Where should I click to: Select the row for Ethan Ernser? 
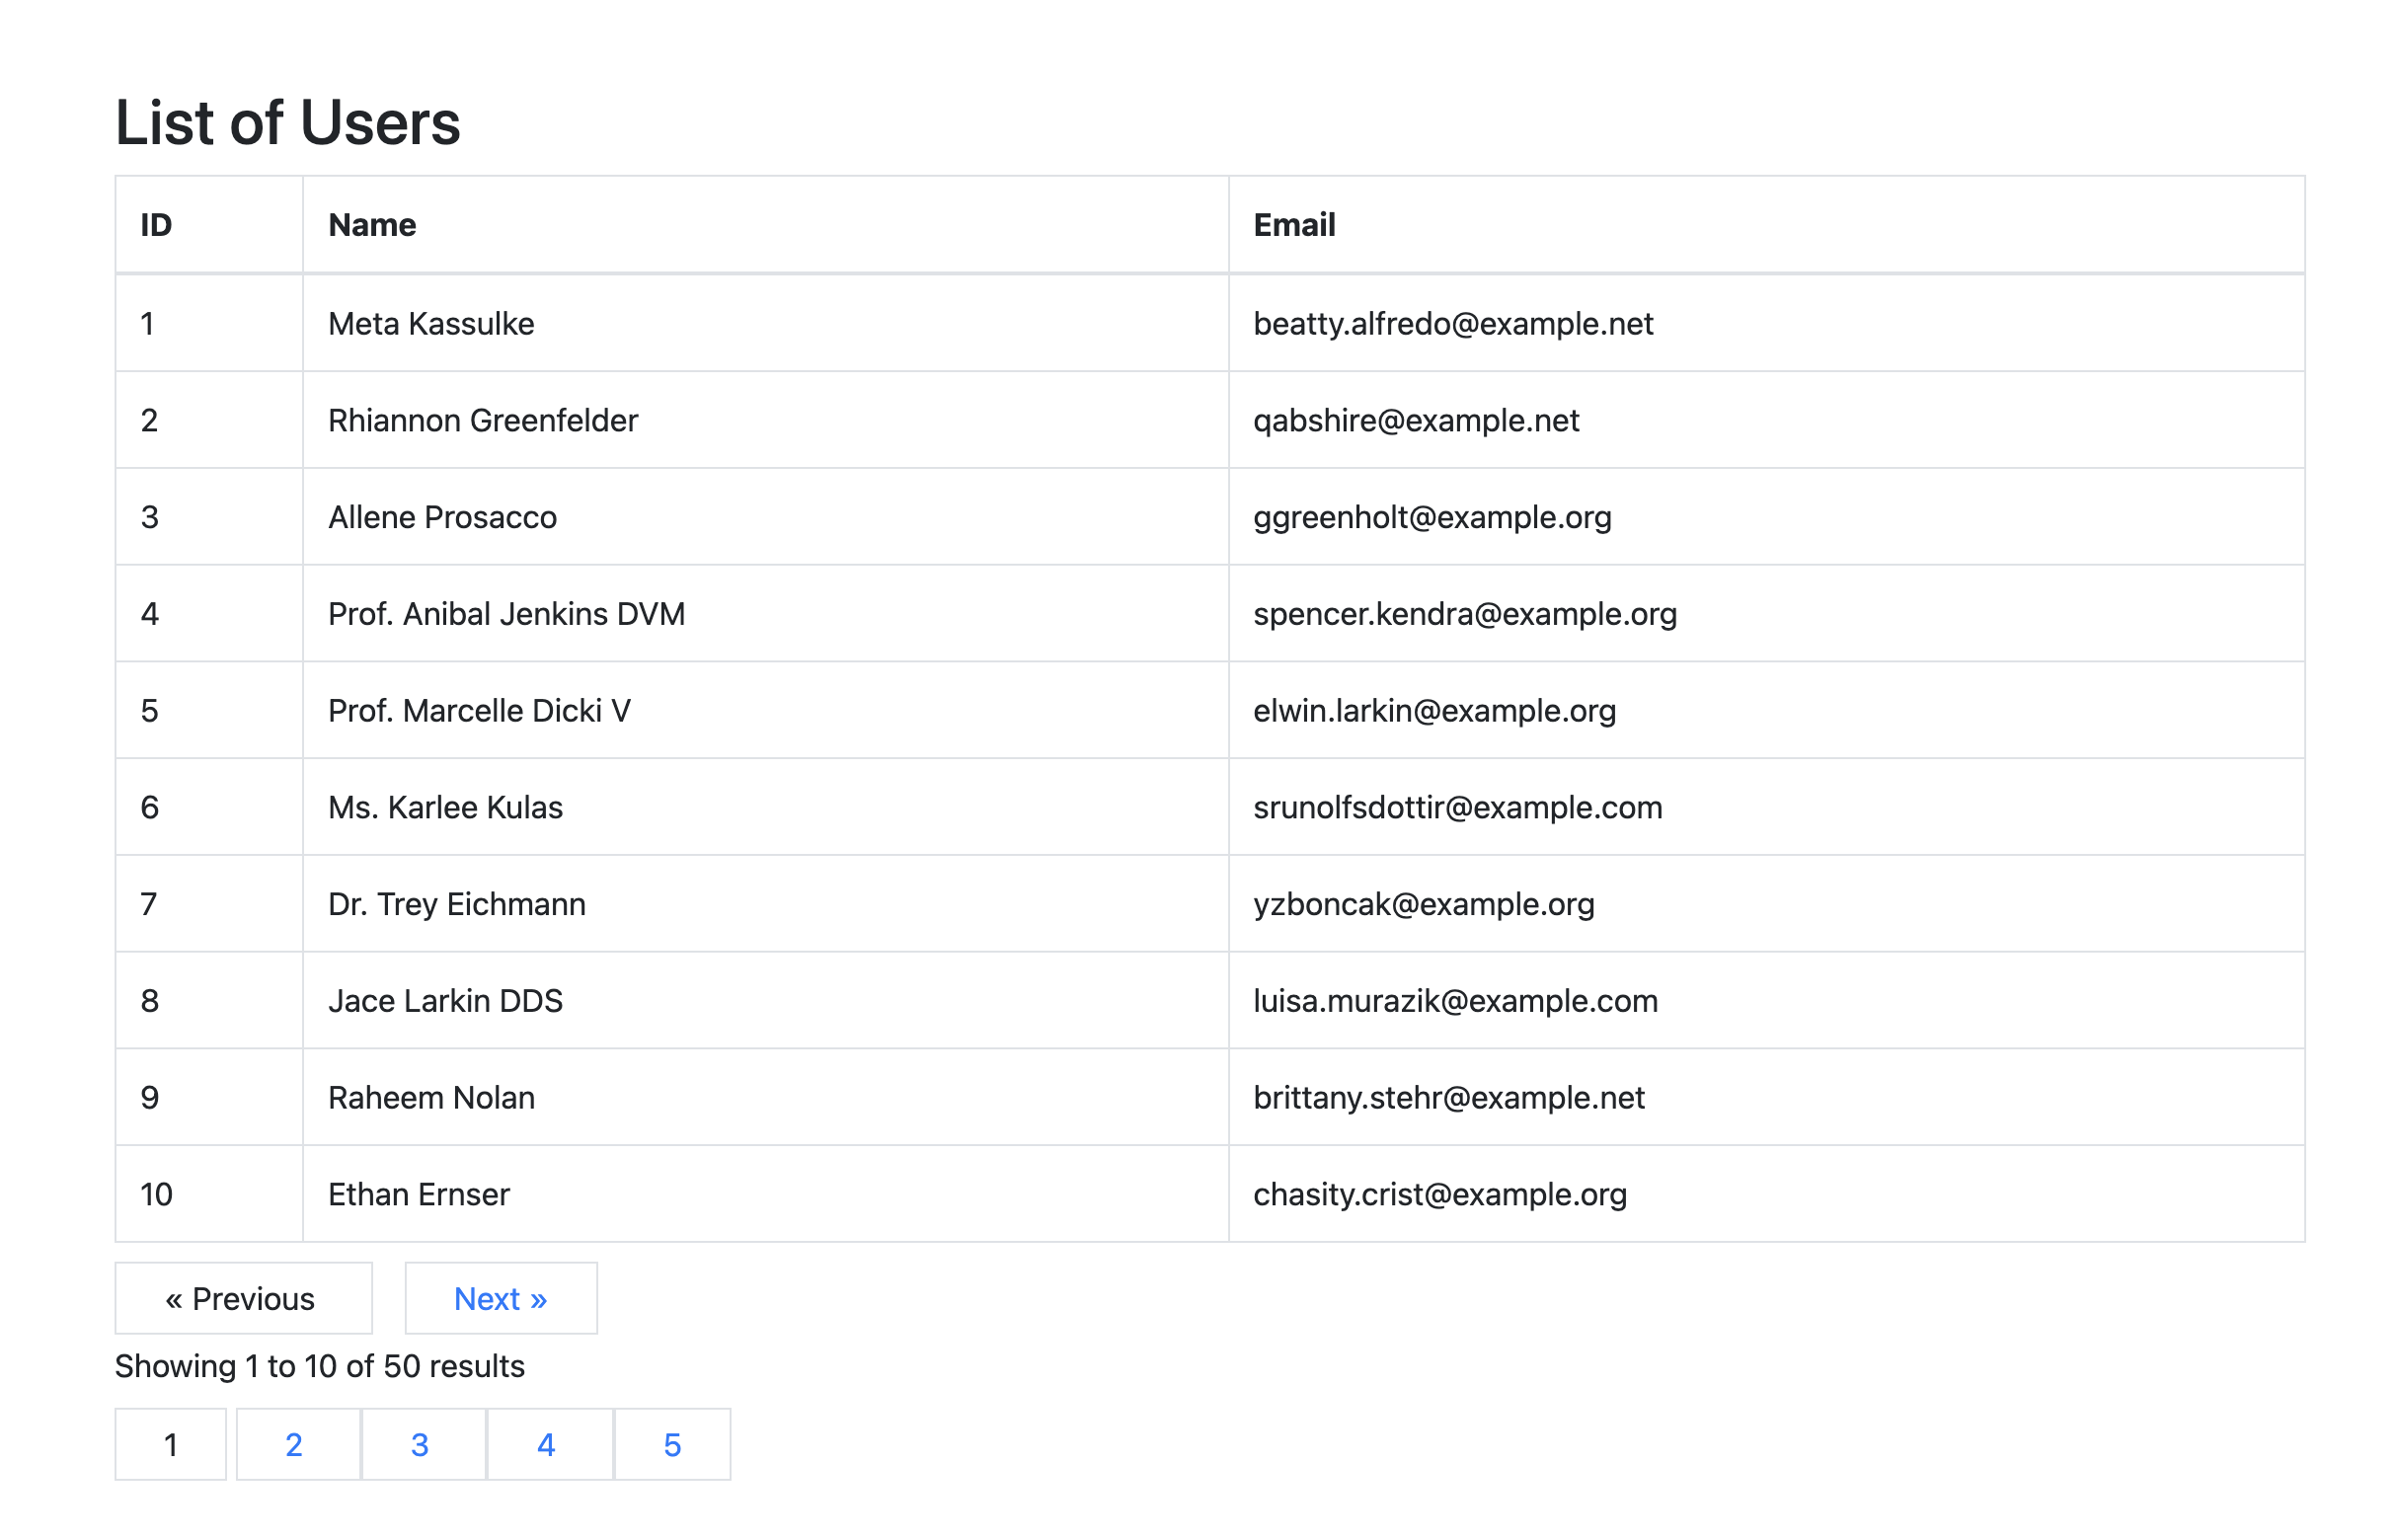[418, 1193]
